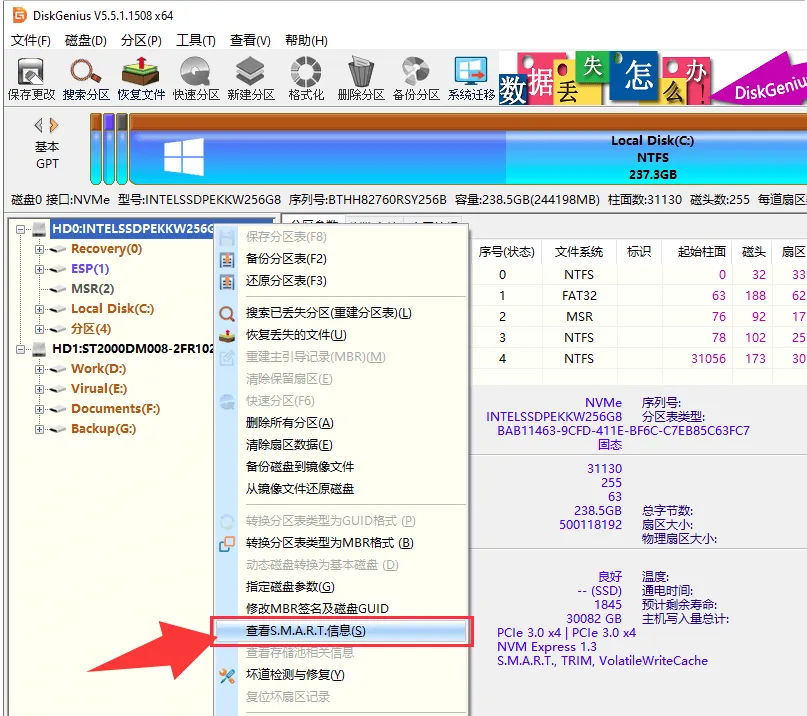The image size is (807, 716).
Task: Click the tools icon beside 坏道检测与修复
Action: pyautogui.click(x=227, y=676)
